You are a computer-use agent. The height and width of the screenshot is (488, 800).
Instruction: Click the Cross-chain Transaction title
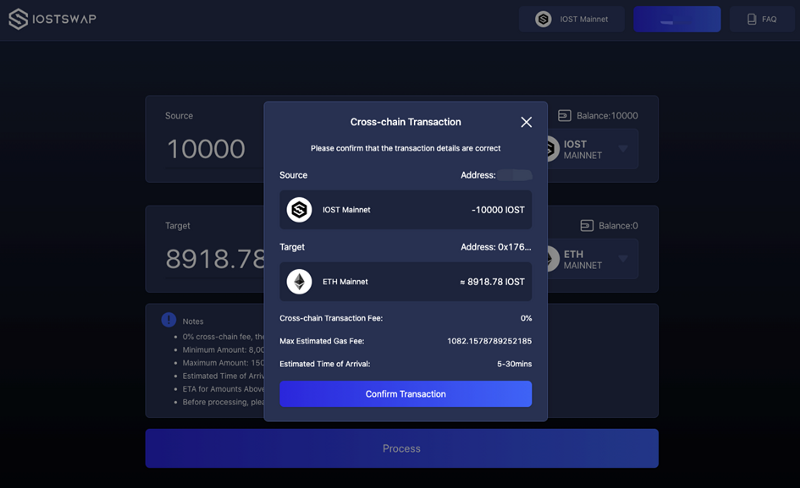coord(406,122)
